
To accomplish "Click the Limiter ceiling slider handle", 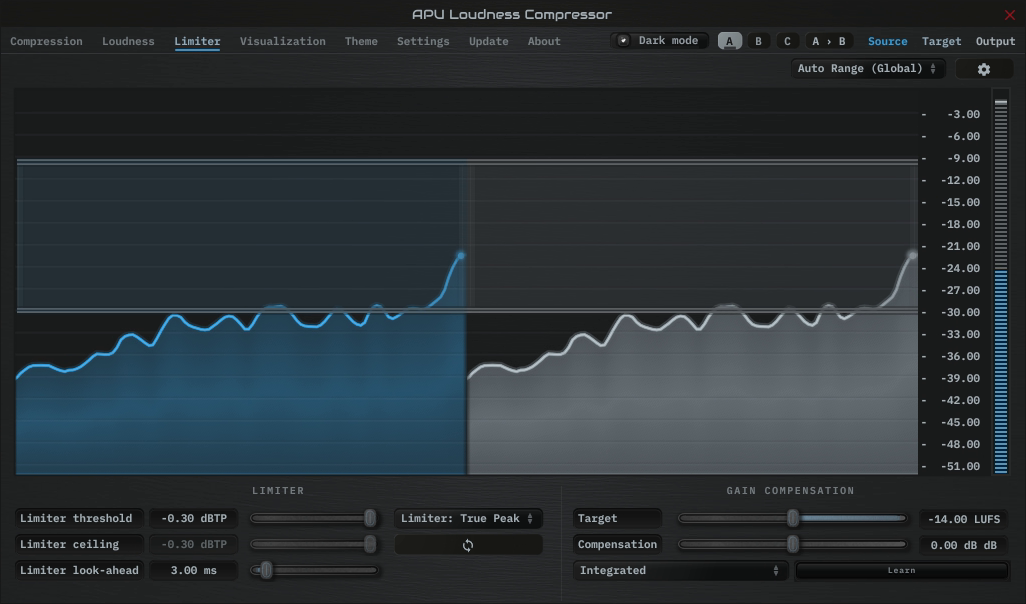I will pos(370,544).
